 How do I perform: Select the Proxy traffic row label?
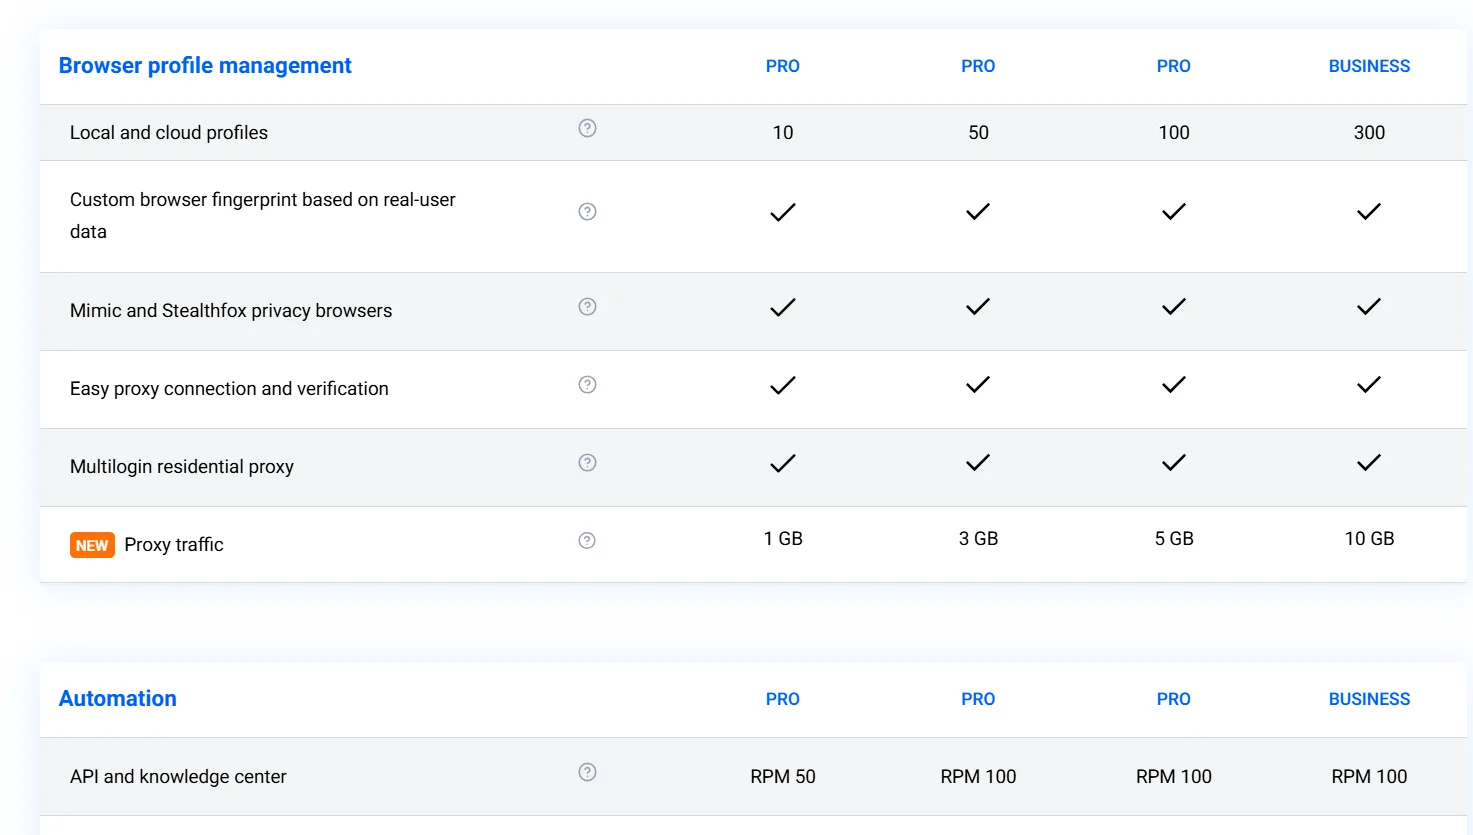(174, 545)
